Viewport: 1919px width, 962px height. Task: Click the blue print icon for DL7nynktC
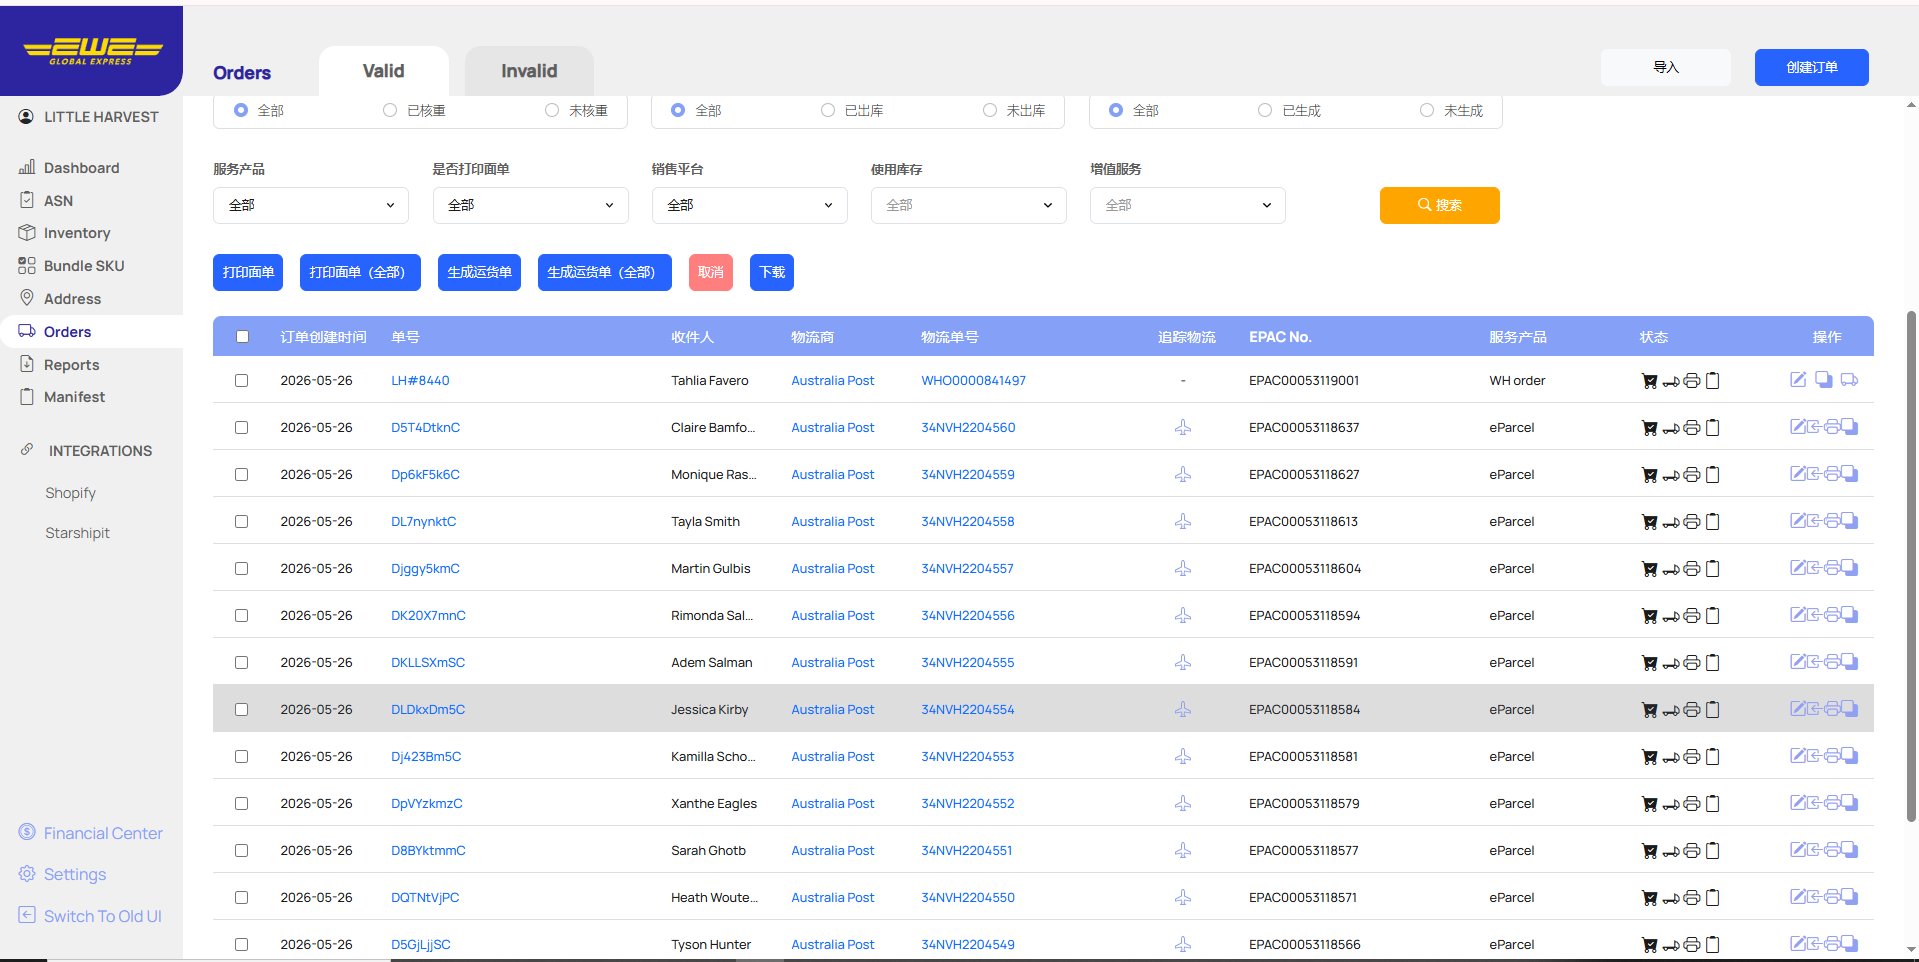coord(1832,521)
